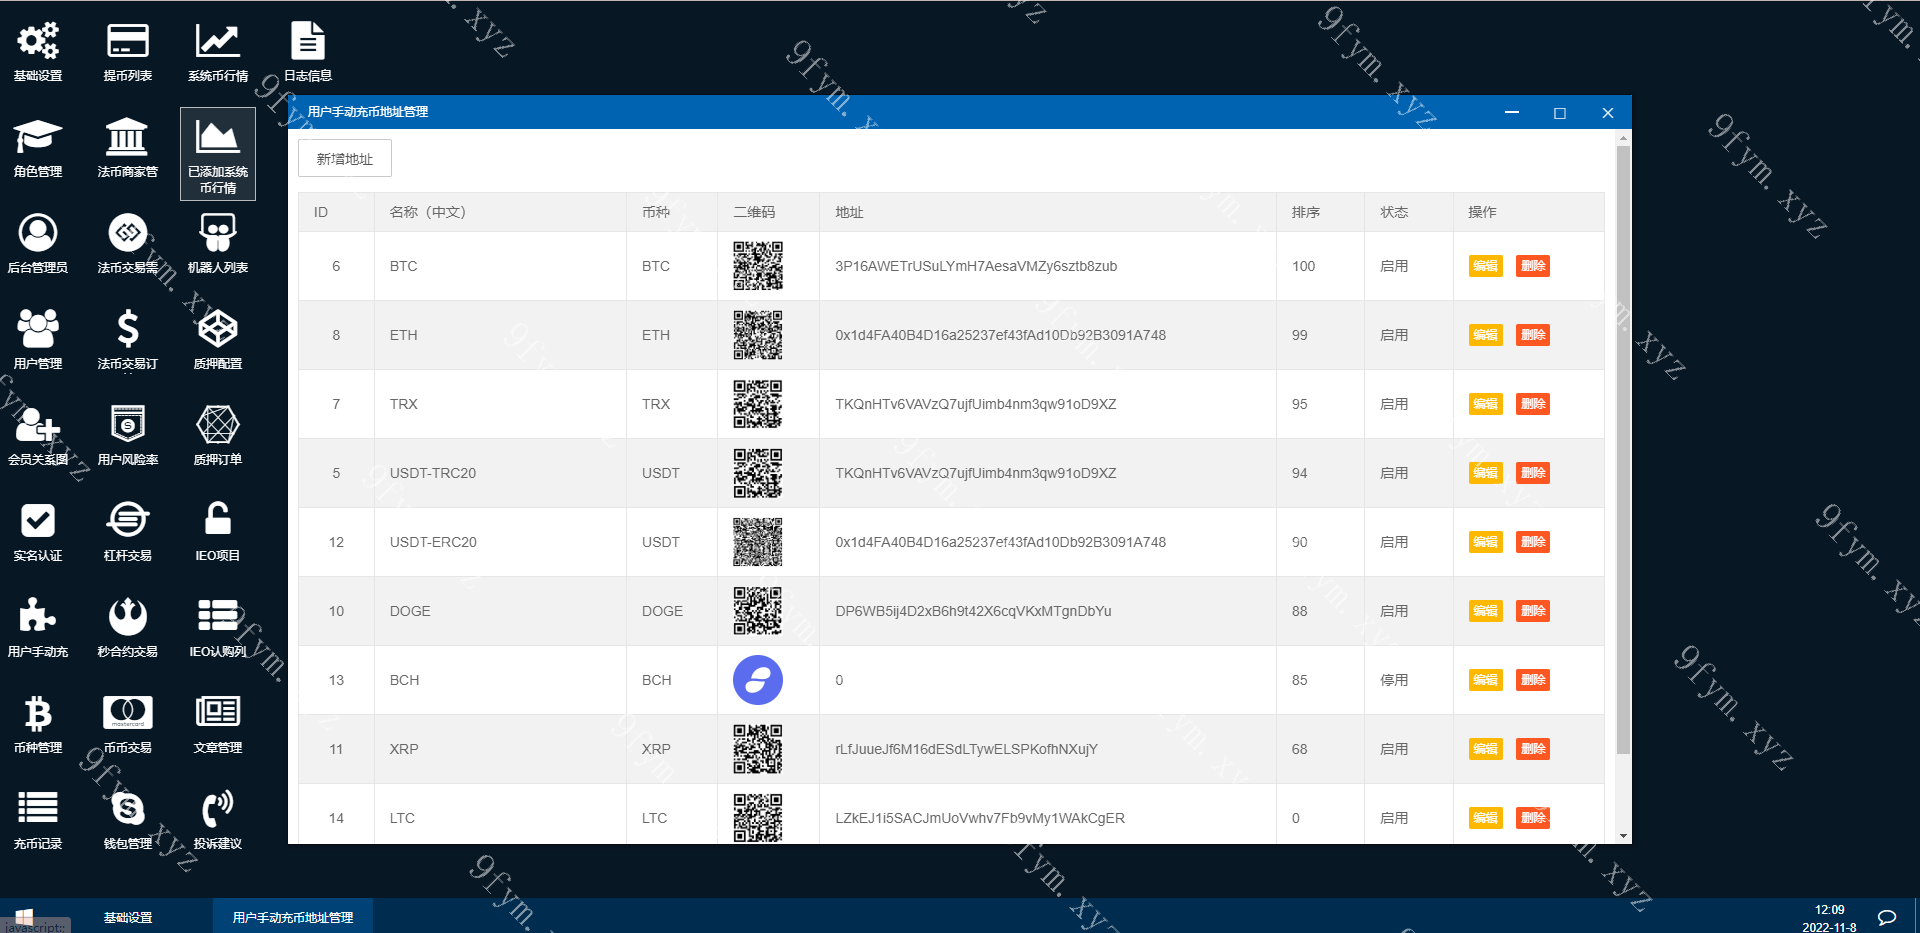This screenshot has height=933, width=1920.
Task: Open the 日志信息 document icon
Action: (307, 41)
